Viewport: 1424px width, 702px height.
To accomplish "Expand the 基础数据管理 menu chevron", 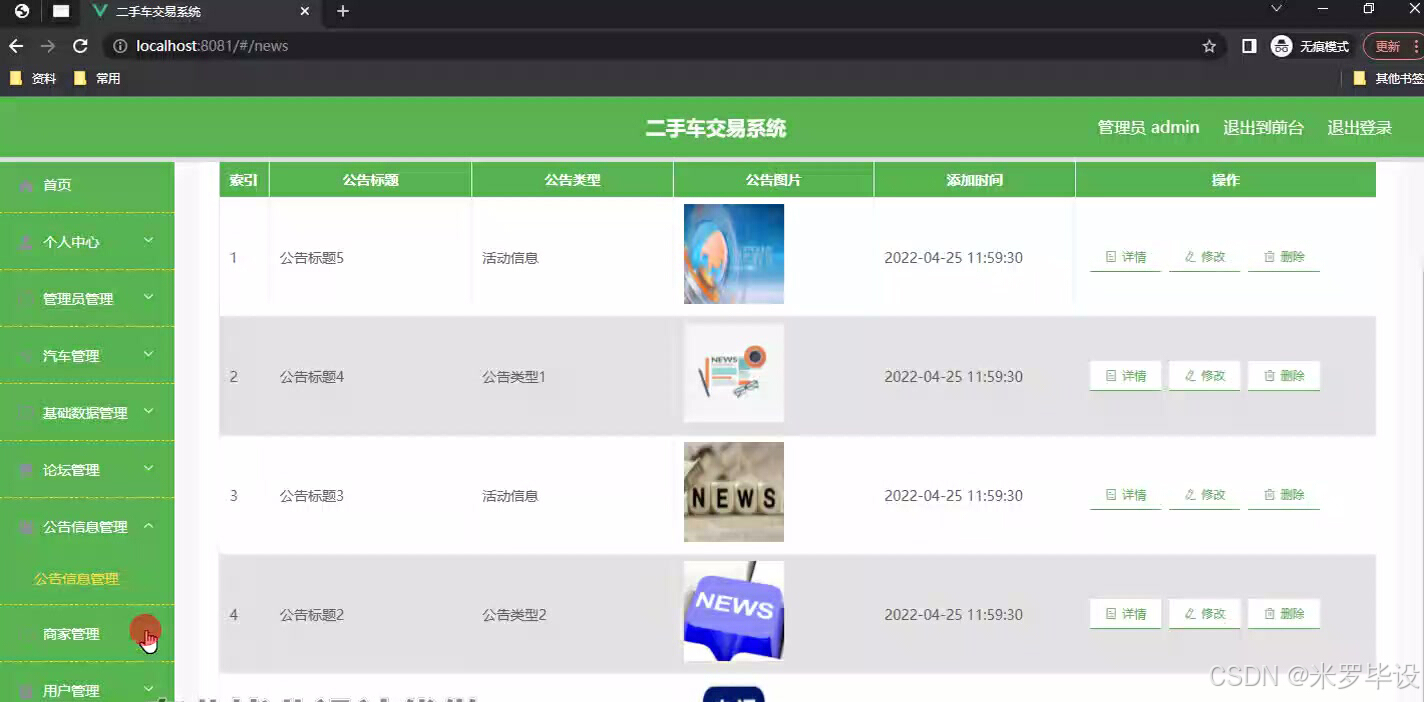I will click(x=148, y=411).
